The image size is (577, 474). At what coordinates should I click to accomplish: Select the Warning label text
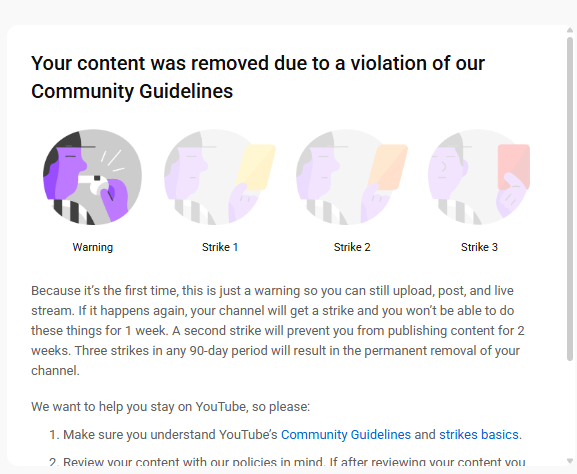click(x=93, y=247)
